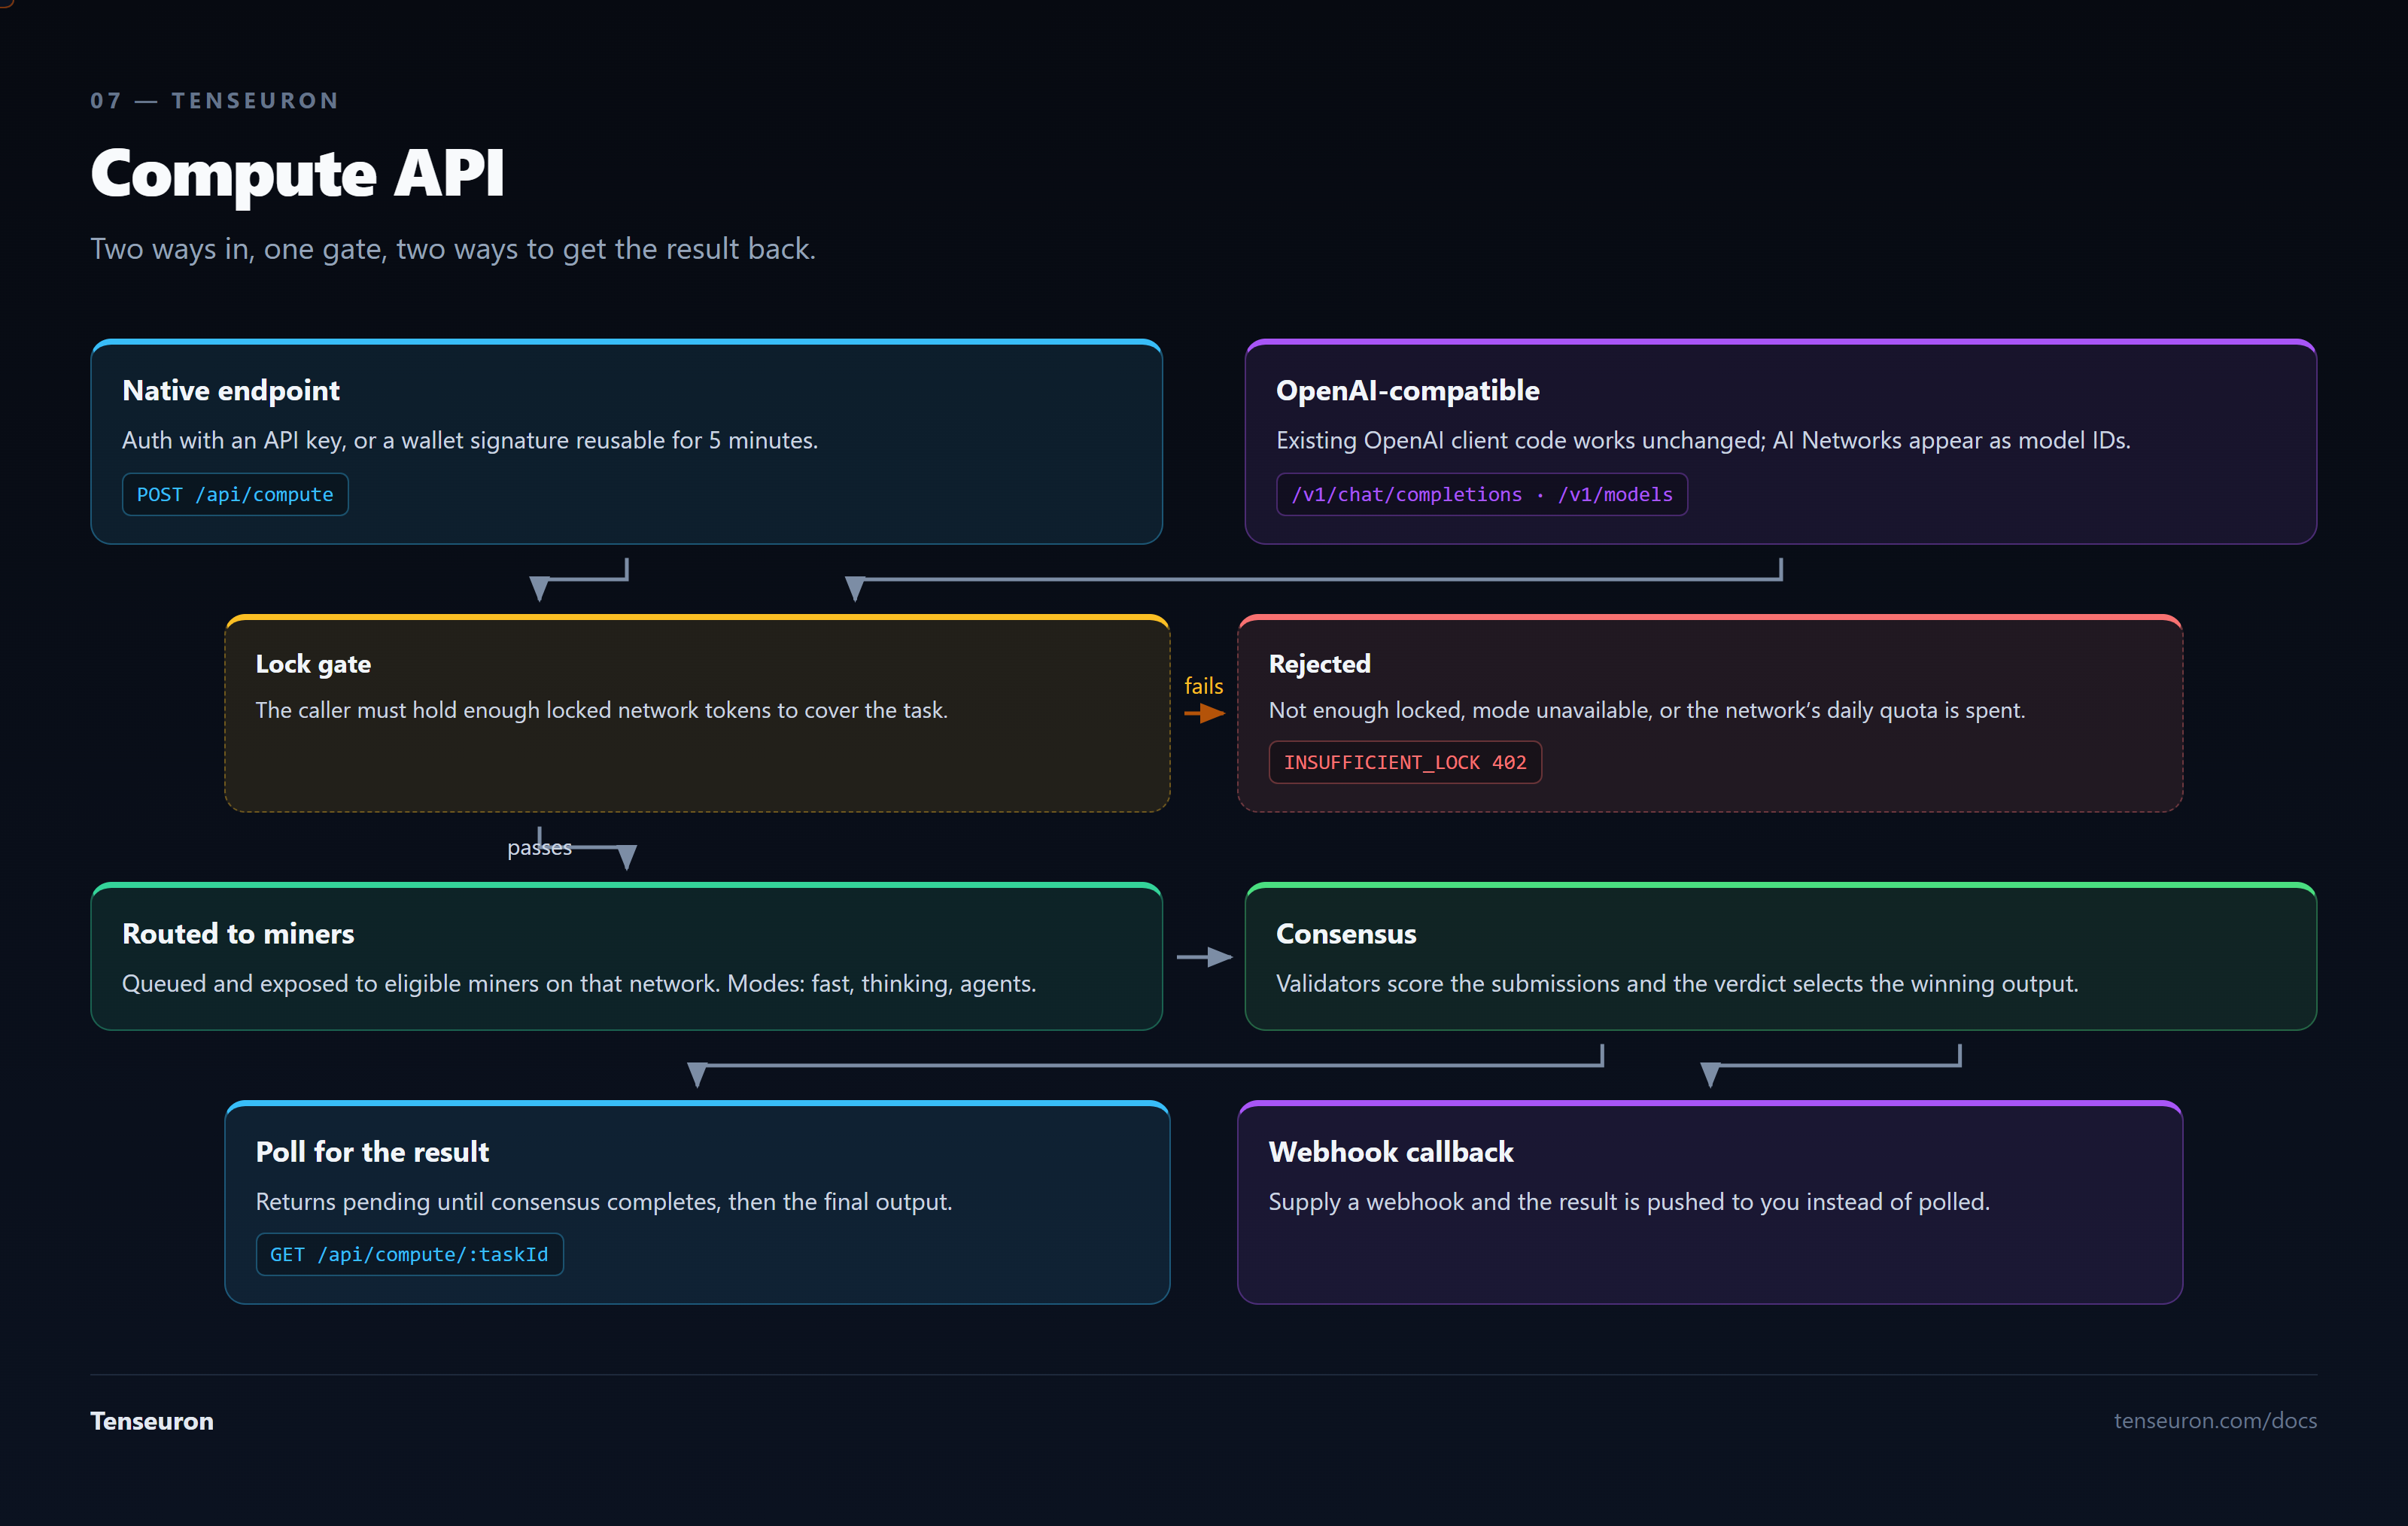
Task: Click the 'Supply a webhook' description text
Action: [1629, 1201]
